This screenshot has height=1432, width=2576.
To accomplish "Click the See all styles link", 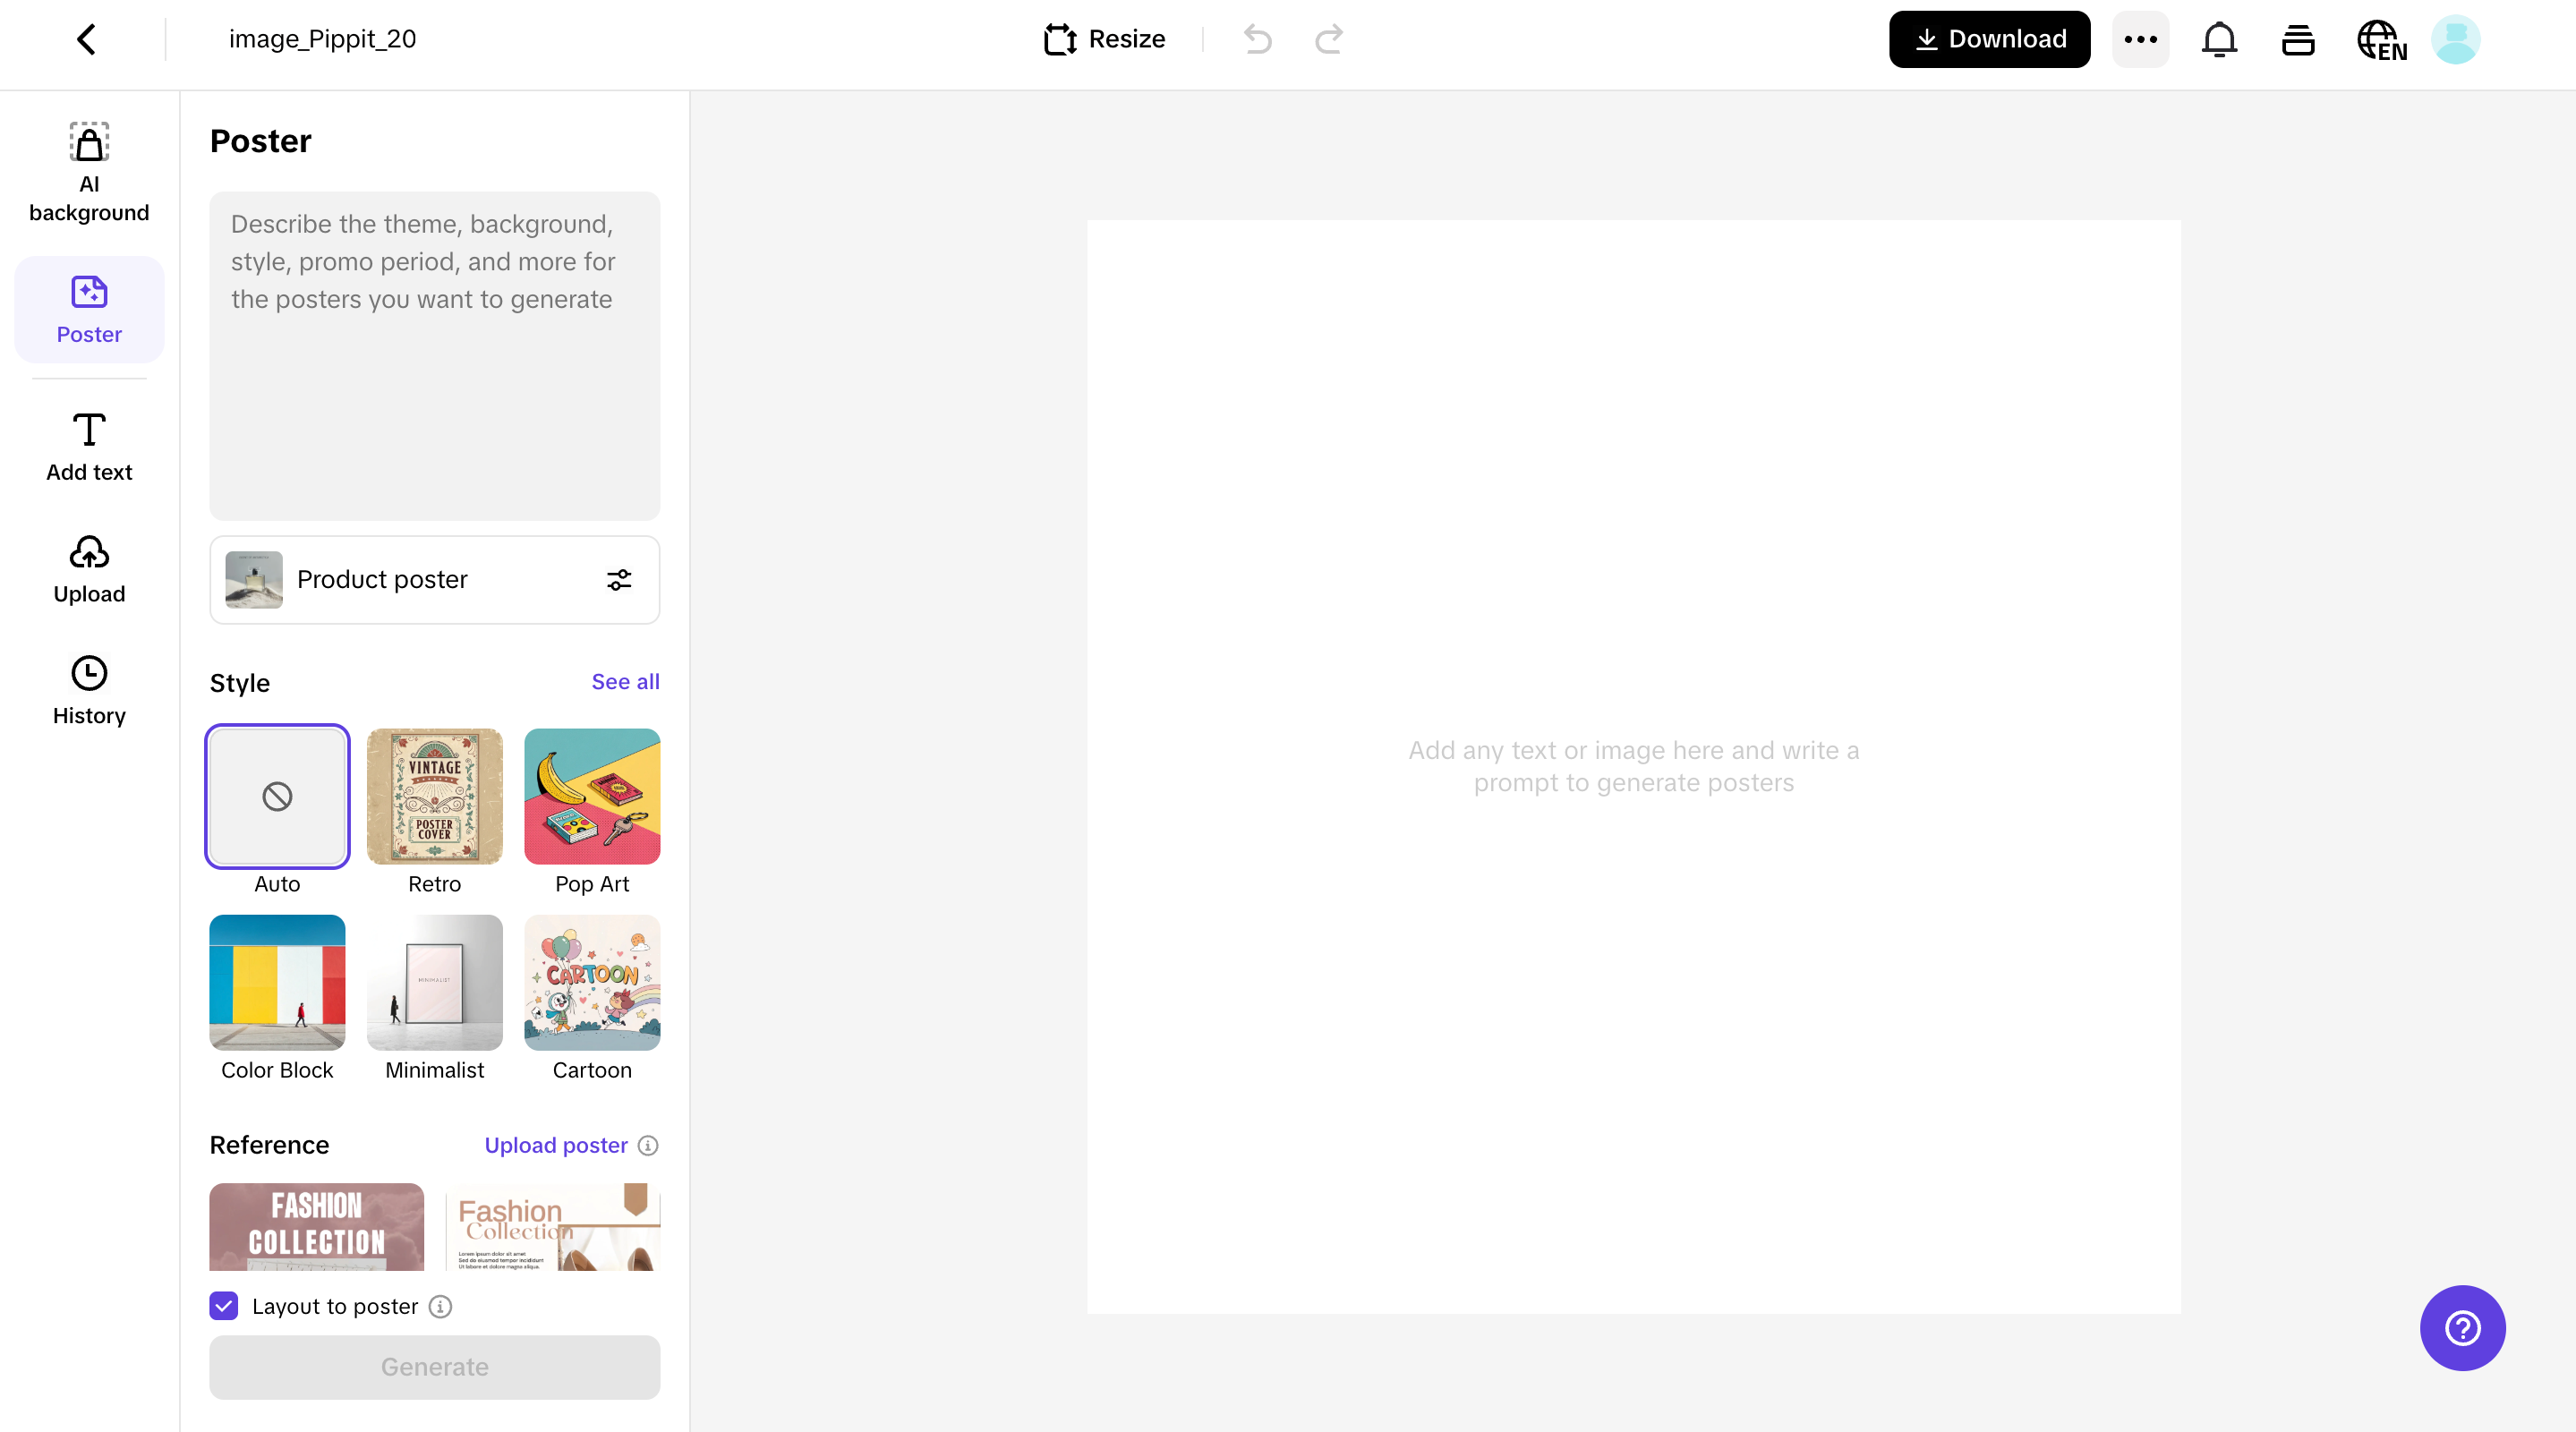I will pos(625,681).
